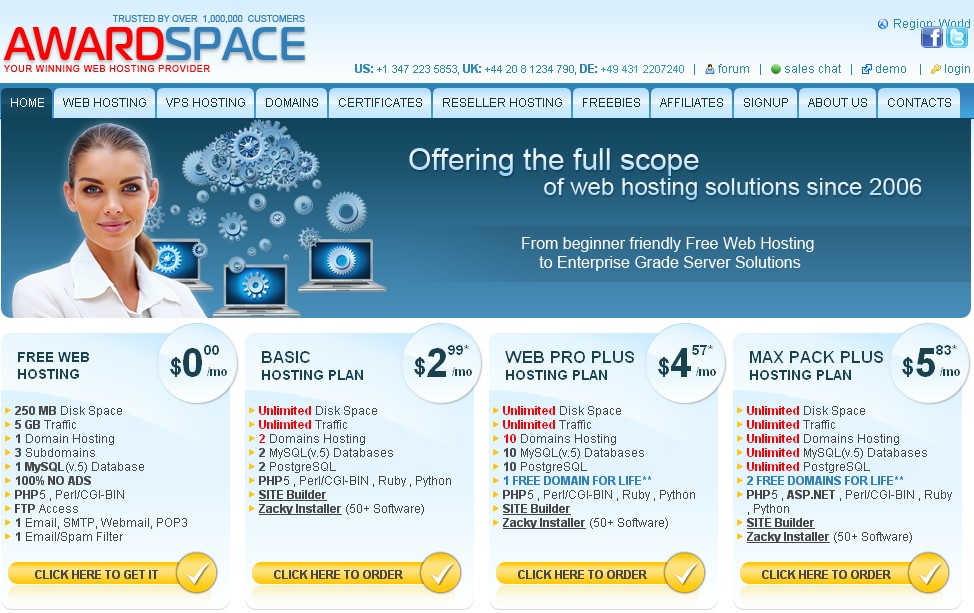Click '10 Domains Hosting' in Web Pro Plus

click(x=560, y=438)
